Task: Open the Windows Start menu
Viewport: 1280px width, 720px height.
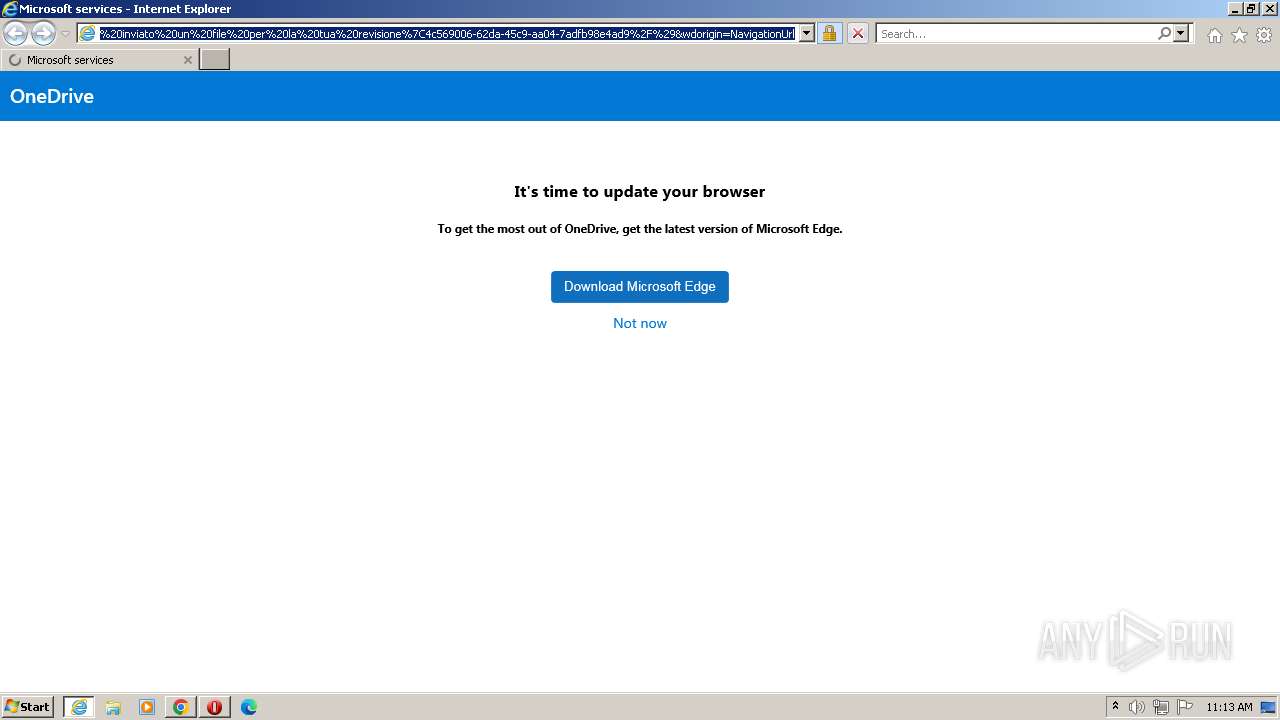Action: [28, 707]
